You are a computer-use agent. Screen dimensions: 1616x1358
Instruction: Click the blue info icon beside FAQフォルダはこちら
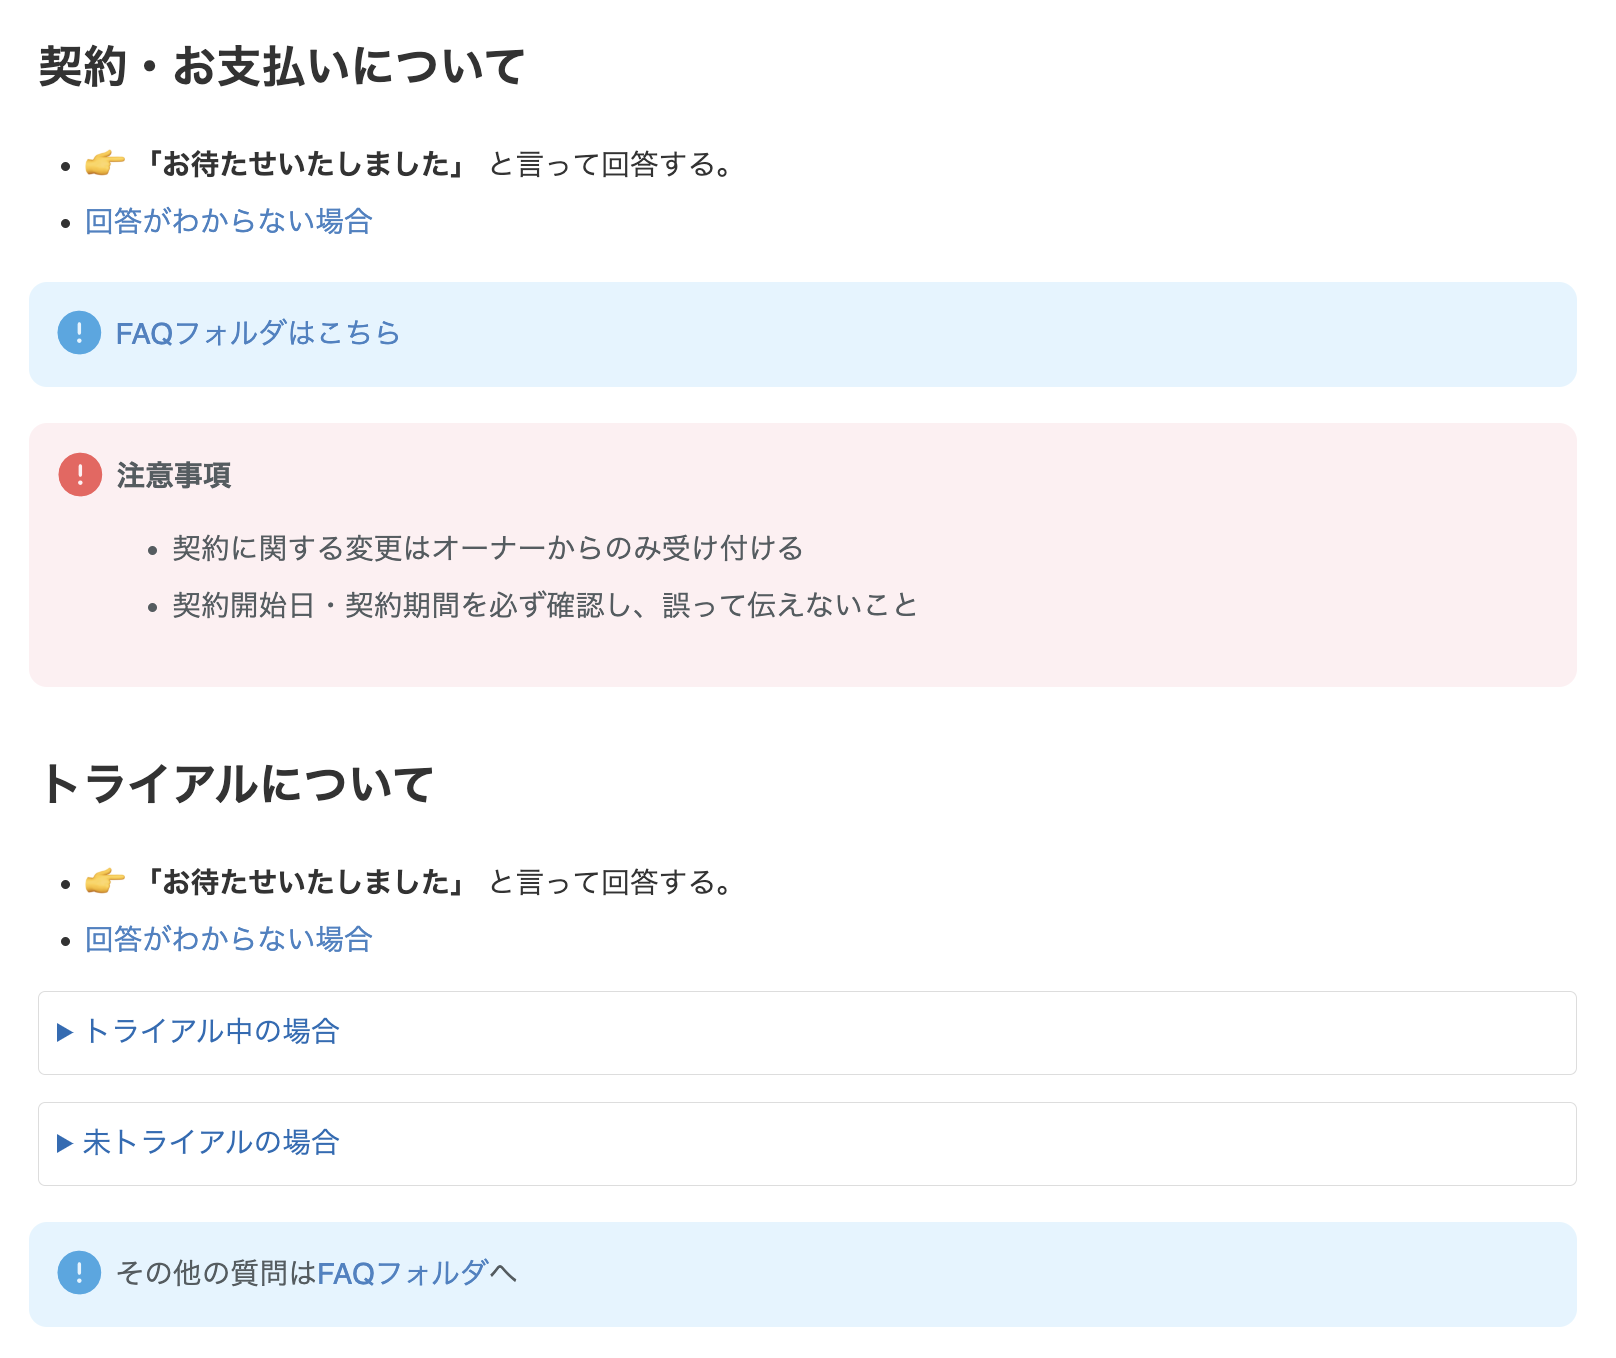[x=79, y=333]
